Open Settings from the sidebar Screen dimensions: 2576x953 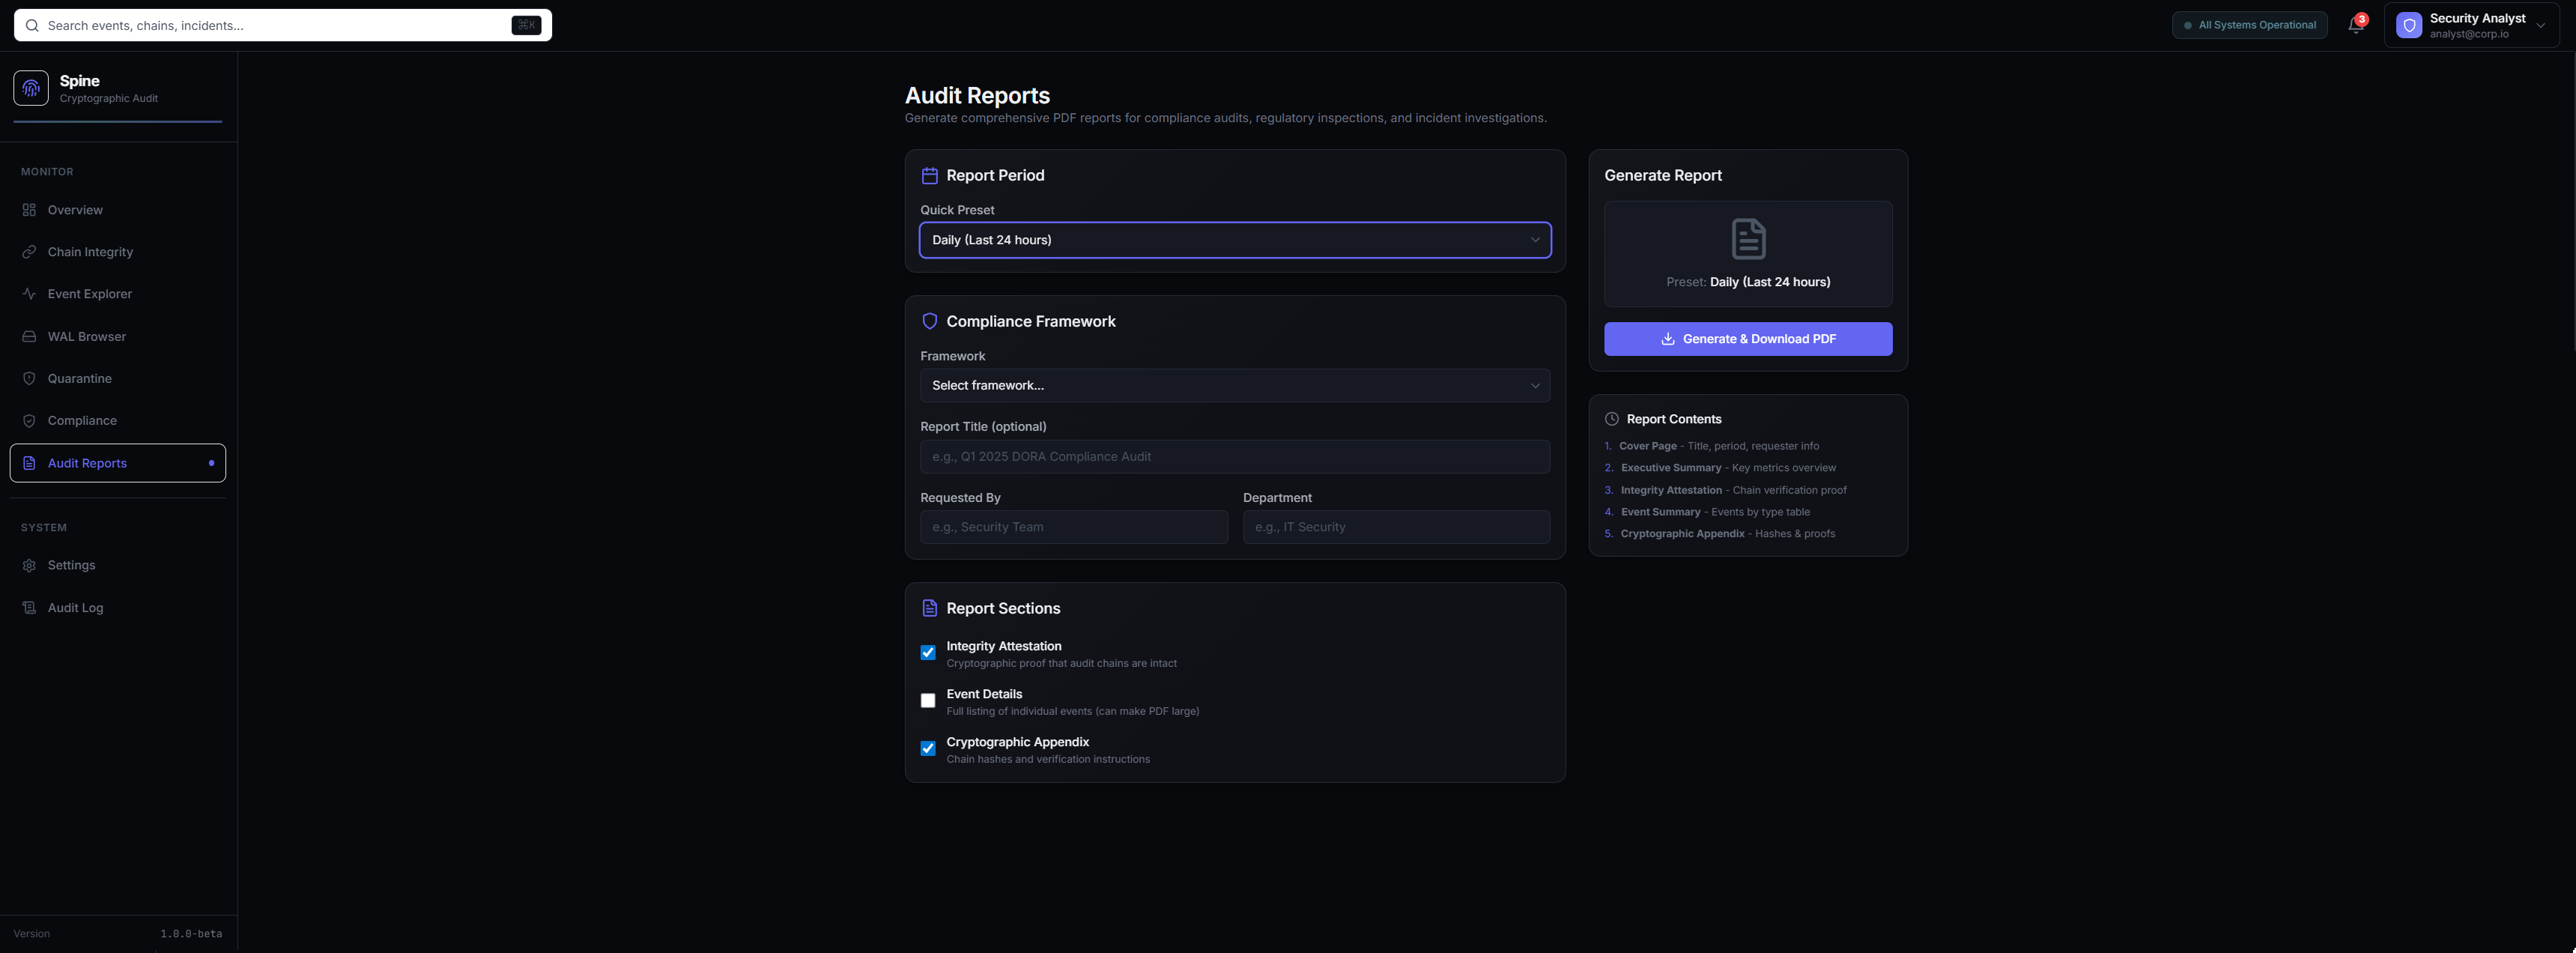[x=71, y=565]
